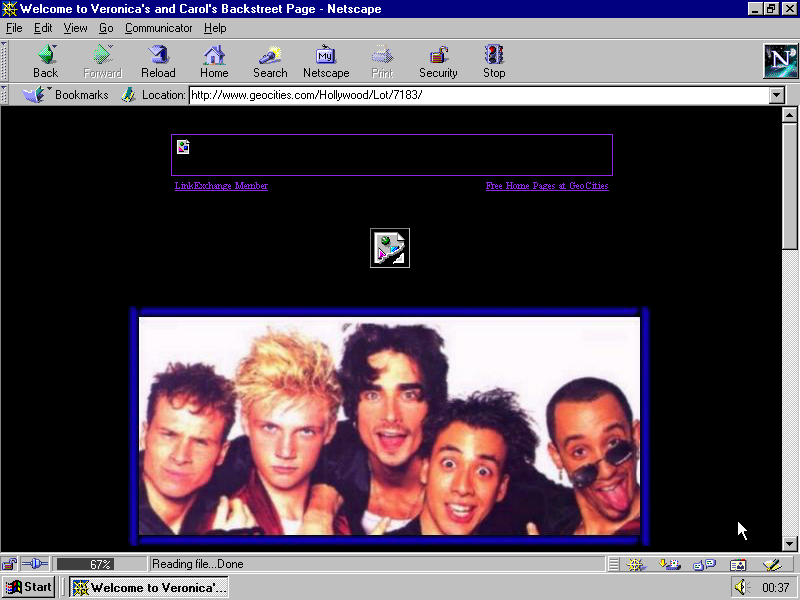
Task: Open the Search toolbar button
Action: pos(270,61)
